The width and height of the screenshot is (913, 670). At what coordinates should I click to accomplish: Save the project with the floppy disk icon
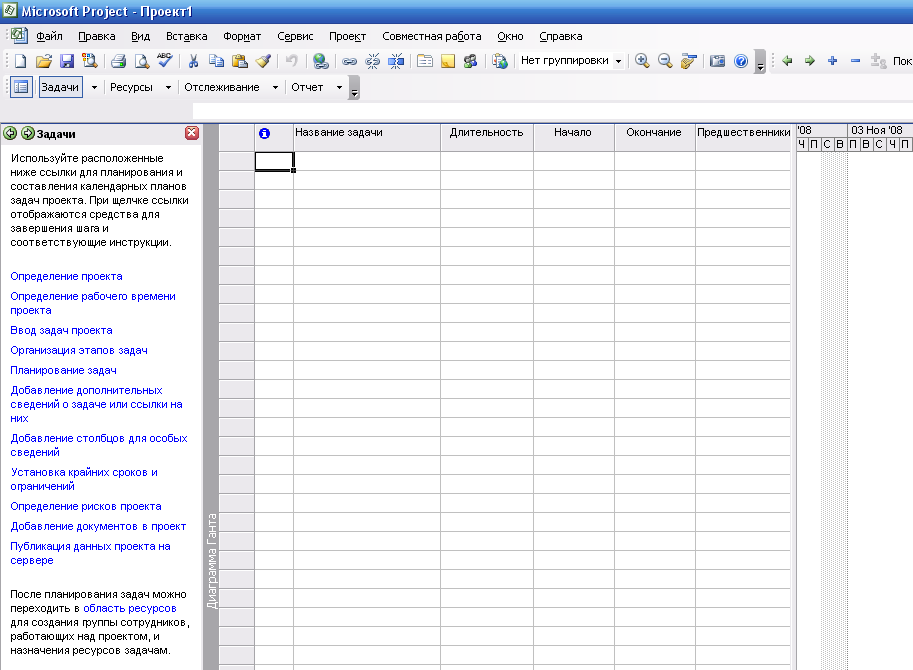tap(67, 61)
